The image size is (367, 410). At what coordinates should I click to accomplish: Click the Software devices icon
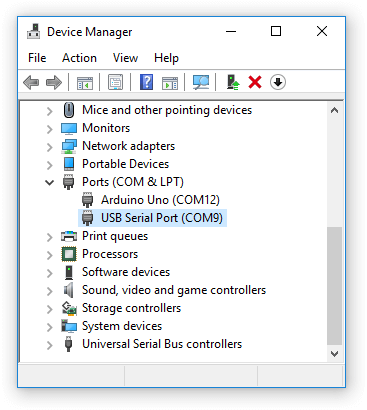pos(69,272)
